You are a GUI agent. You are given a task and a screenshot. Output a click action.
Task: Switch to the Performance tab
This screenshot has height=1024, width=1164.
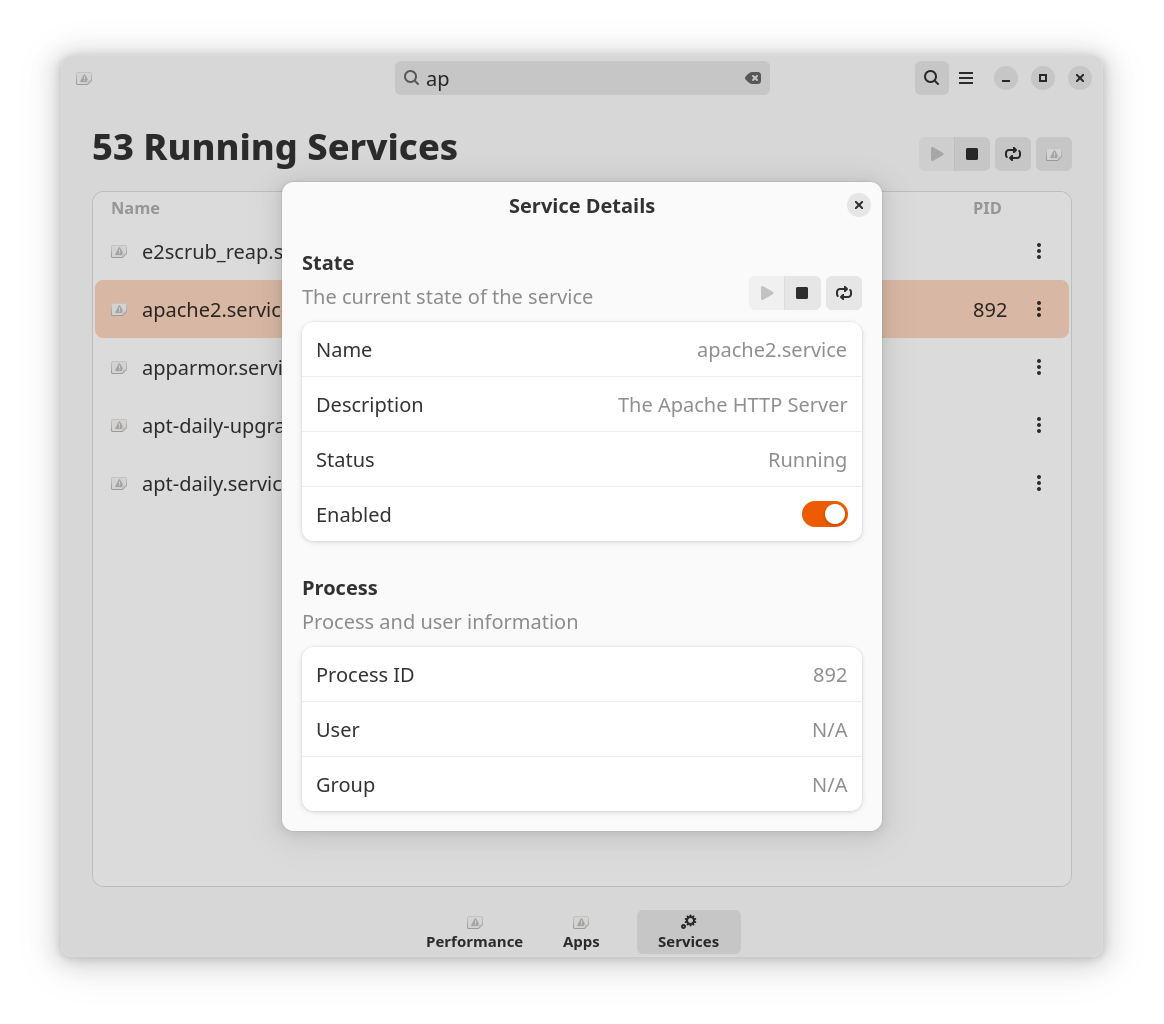[474, 932]
